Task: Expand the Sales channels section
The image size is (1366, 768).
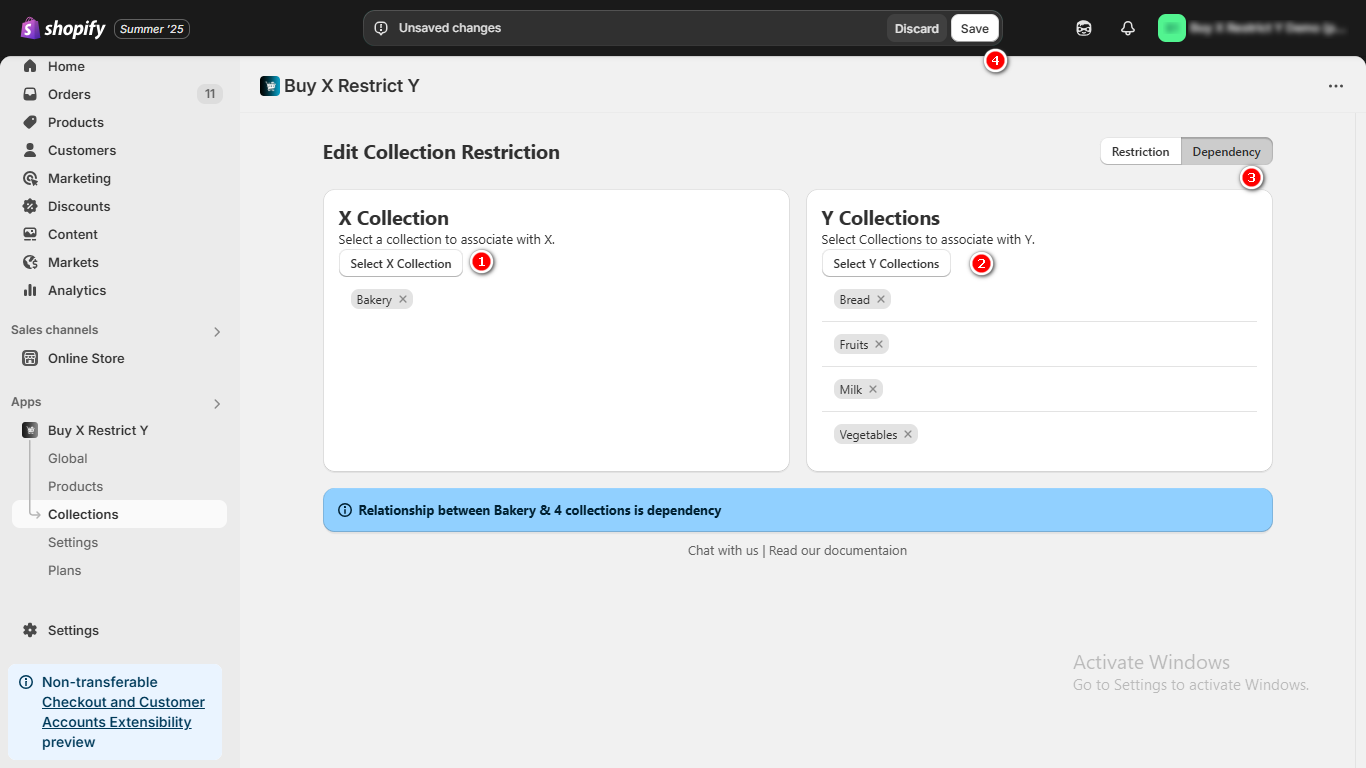Action: (x=217, y=331)
